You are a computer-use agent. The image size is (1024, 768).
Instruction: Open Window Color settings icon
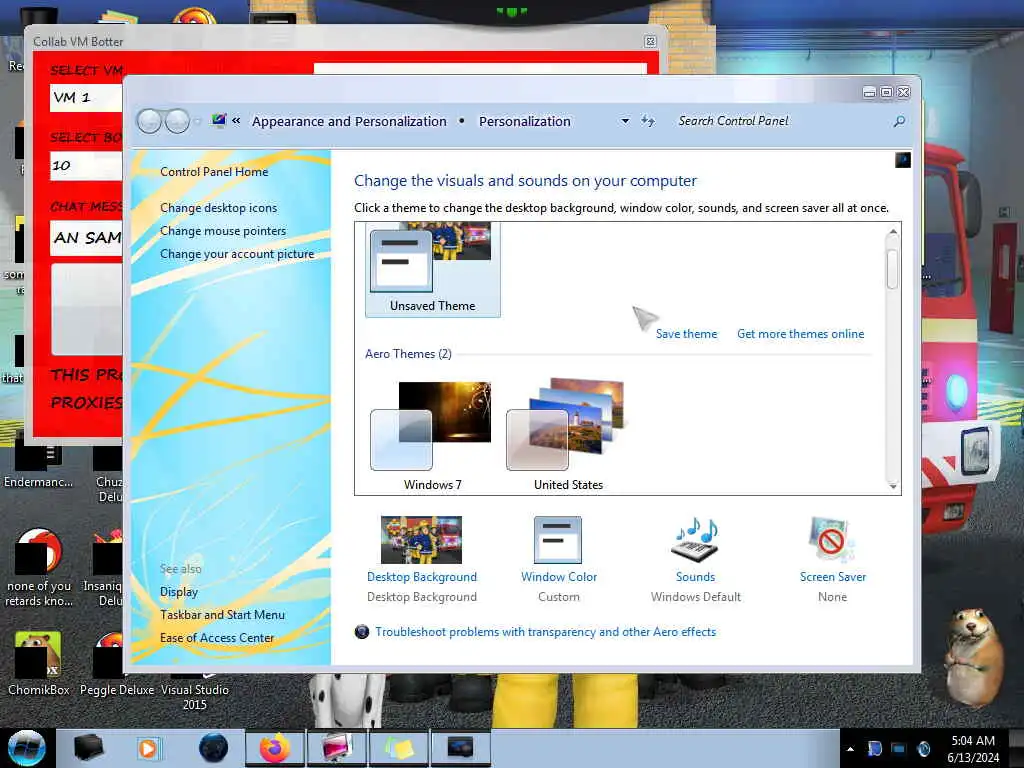click(558, 539)
